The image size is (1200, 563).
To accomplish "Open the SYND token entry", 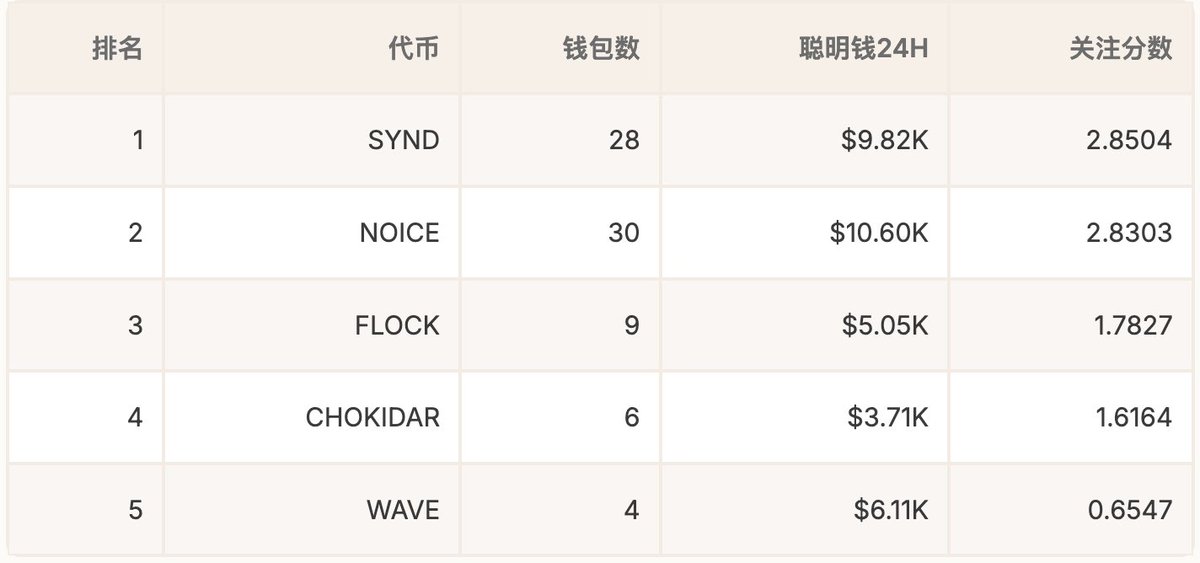I will [403, 140].
